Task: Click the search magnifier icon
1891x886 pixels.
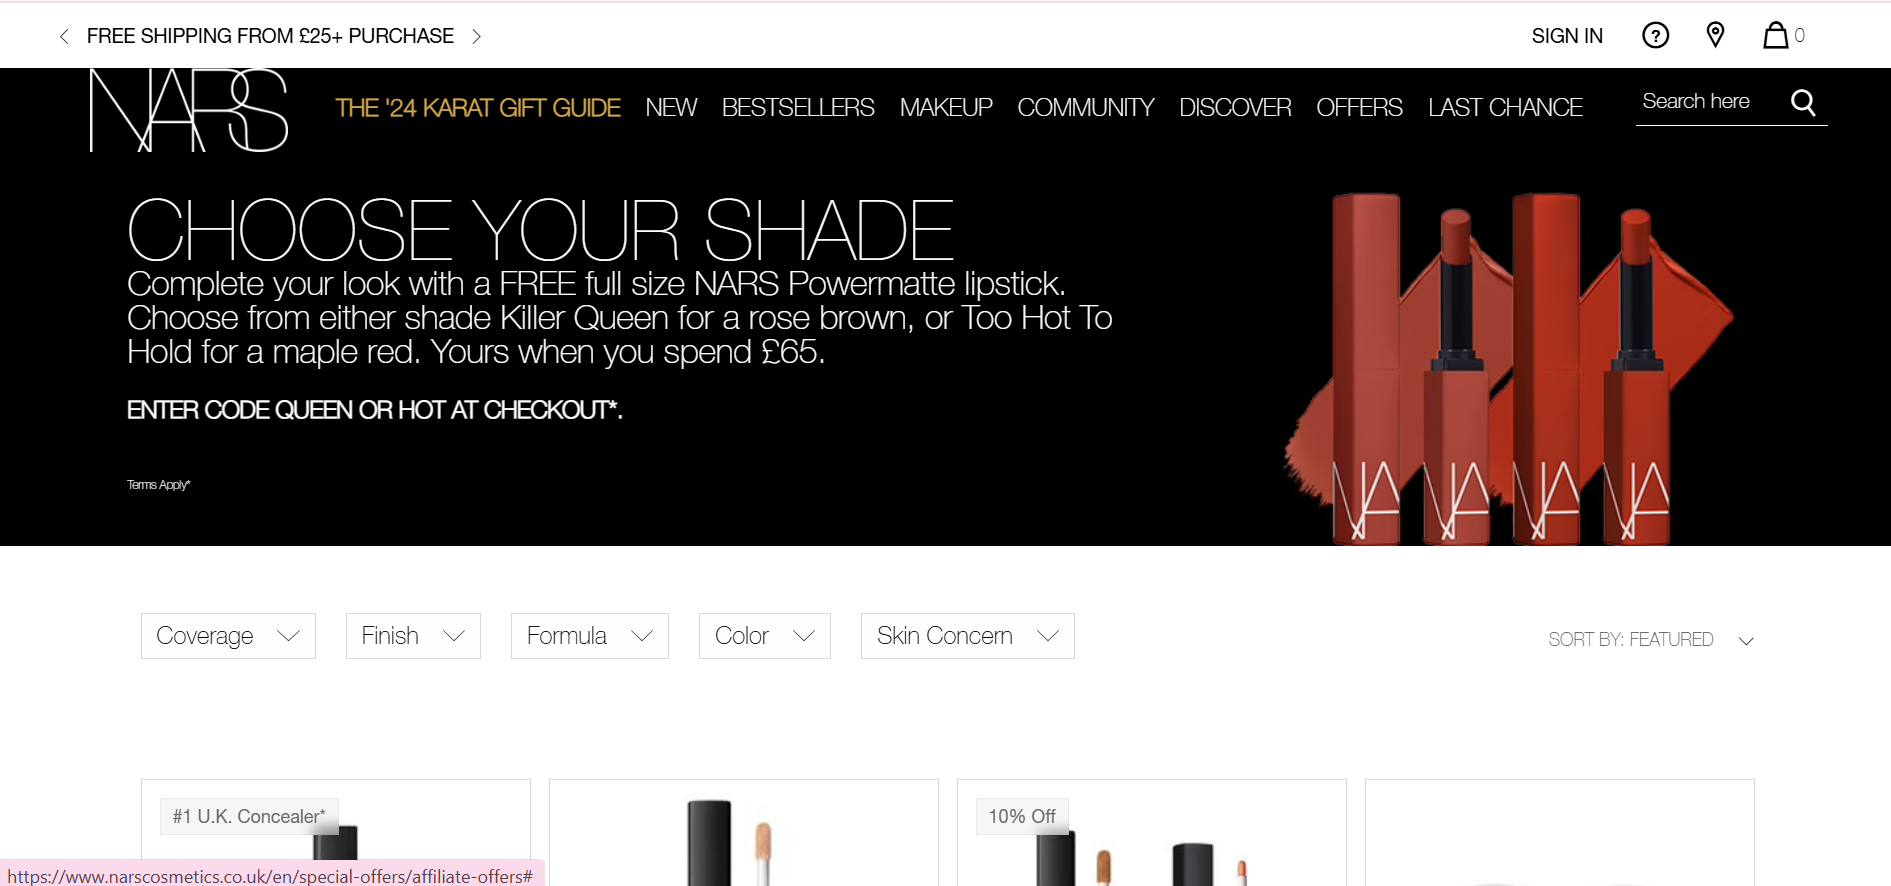Action: click(x=1803, y=102)
